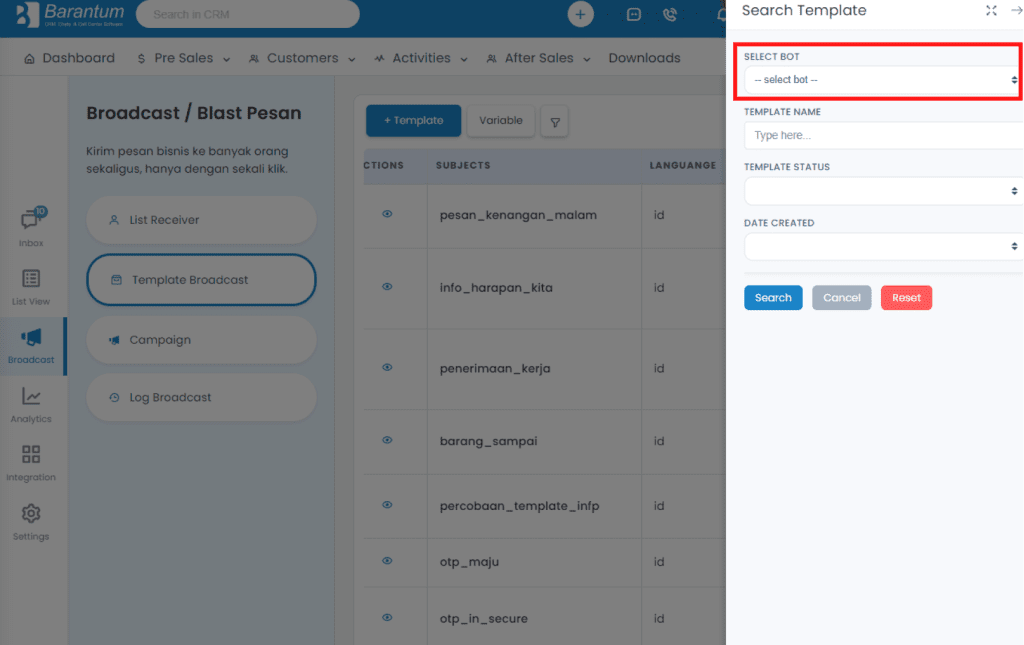
Task: Click the Template Name input field
Action: pyautogui.click(x=881, y=135)
